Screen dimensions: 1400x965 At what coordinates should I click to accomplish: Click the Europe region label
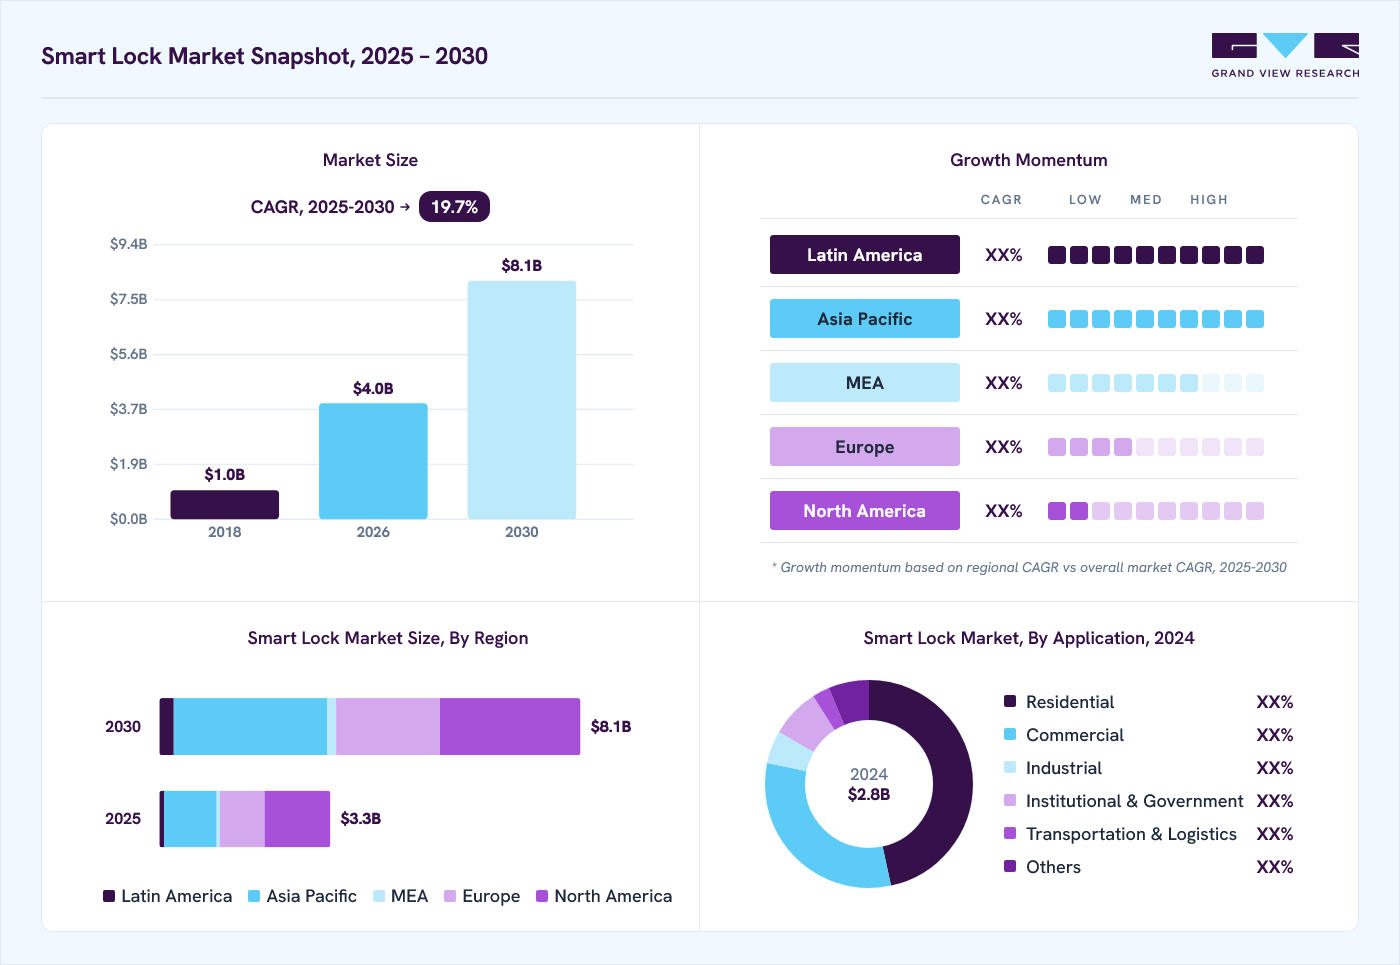click(x=865, y=447)
